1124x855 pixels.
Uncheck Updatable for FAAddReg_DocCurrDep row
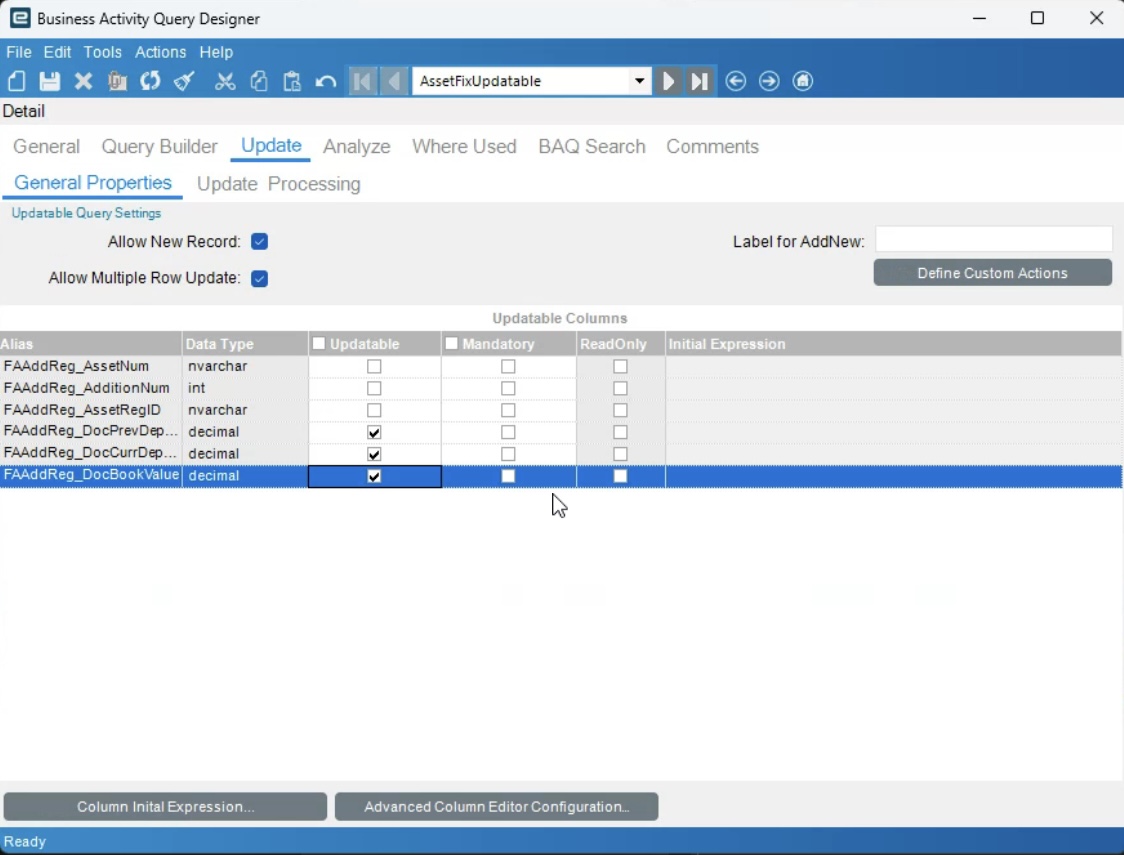click(374, 454)
